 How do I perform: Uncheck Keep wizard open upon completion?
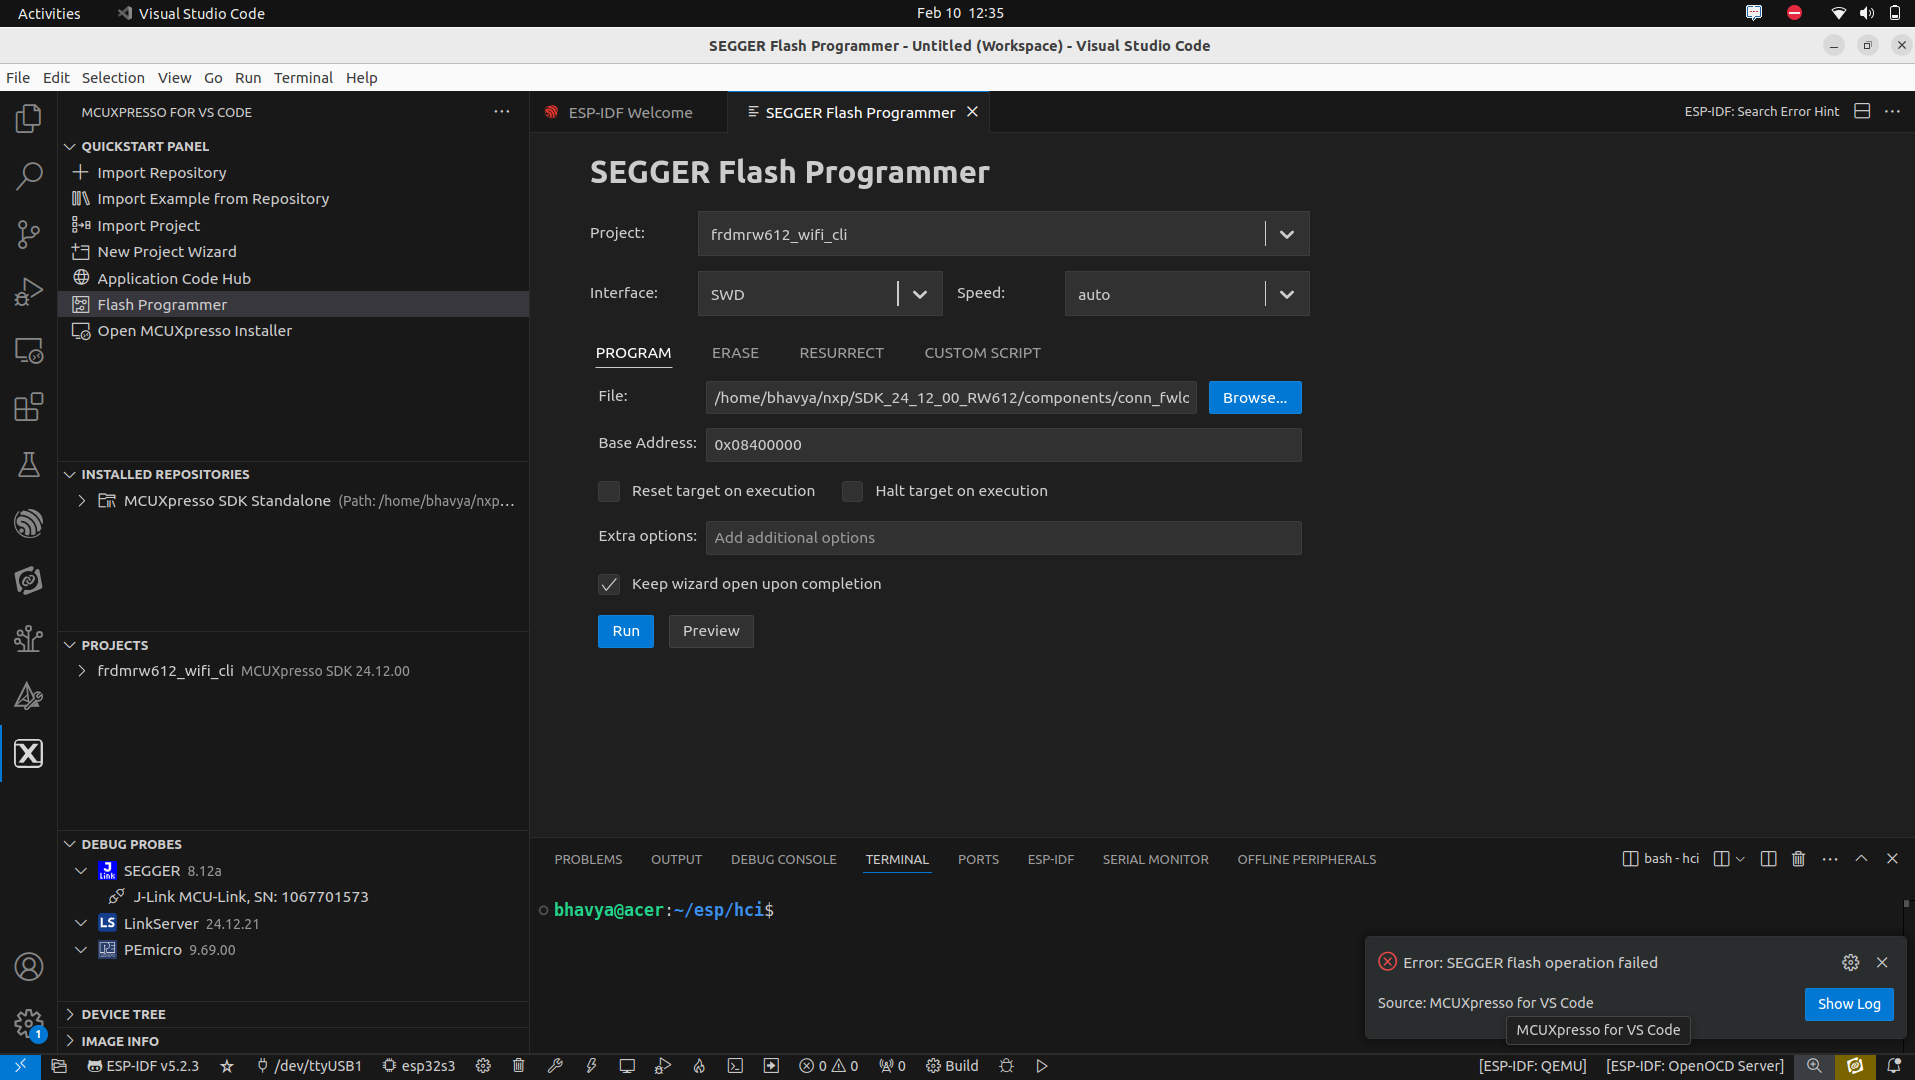pos(609,584)
